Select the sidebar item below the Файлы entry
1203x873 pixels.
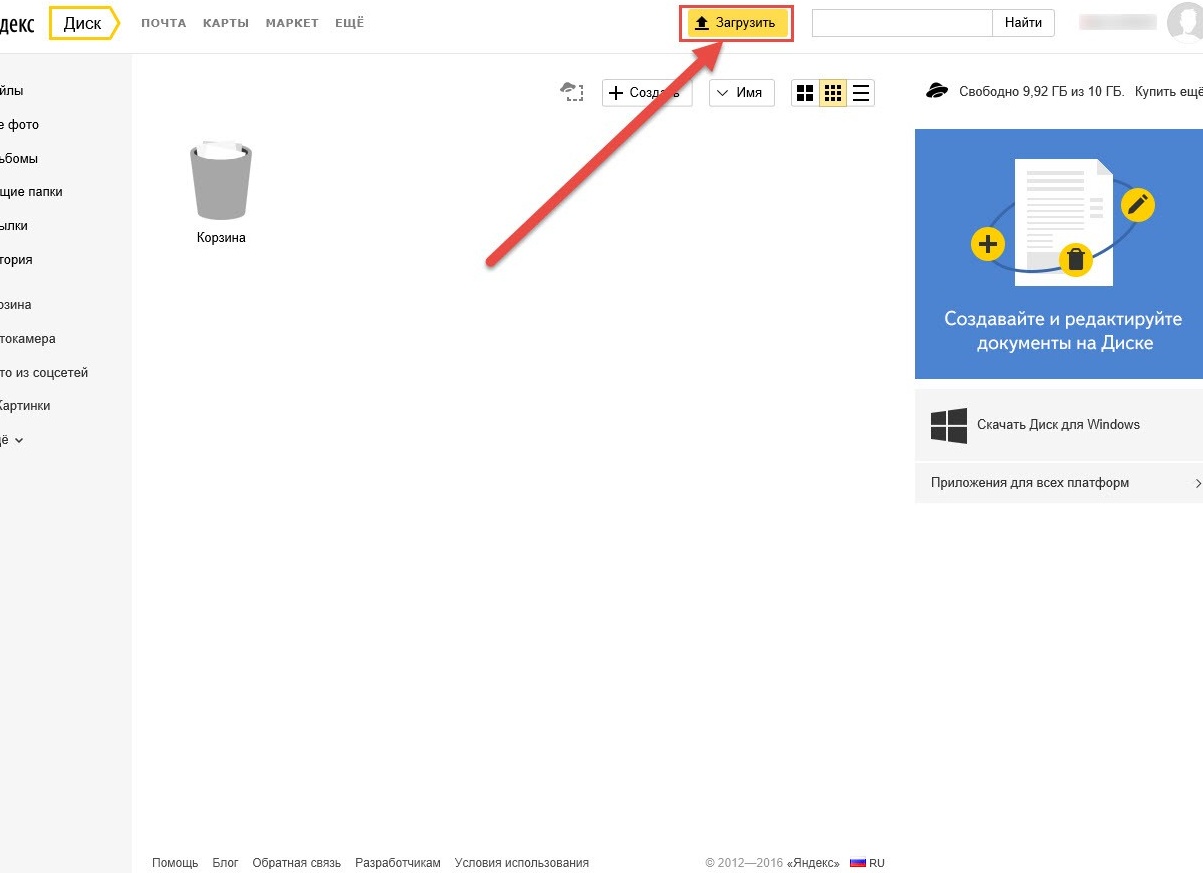[20, 125]
